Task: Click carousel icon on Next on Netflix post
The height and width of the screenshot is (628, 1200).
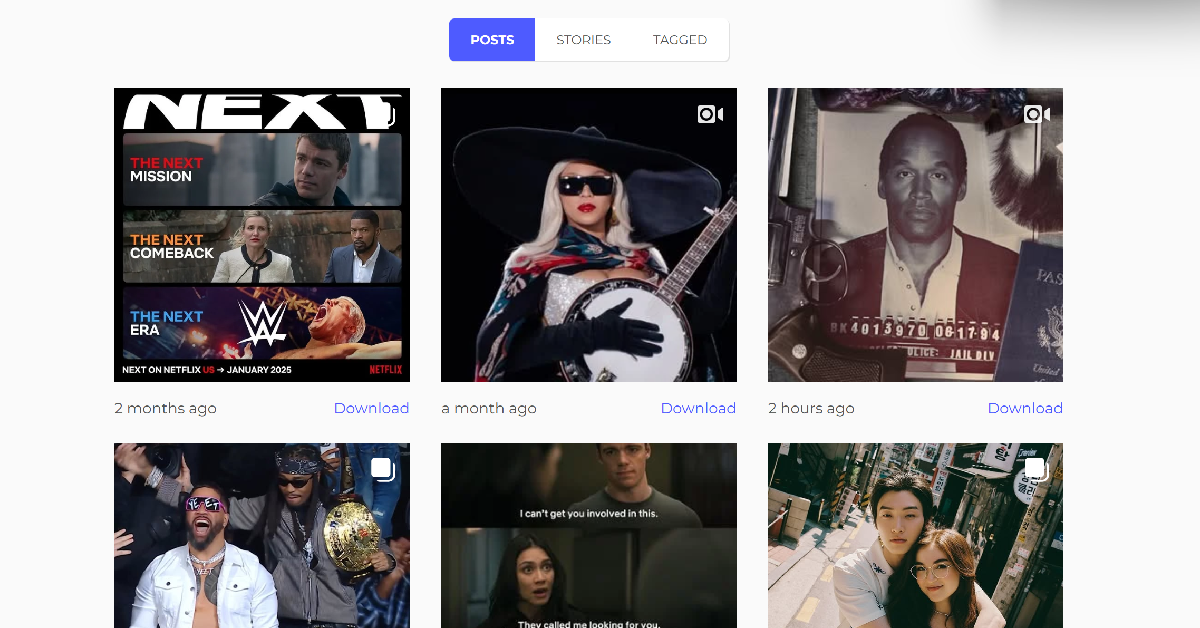Action: [x=385, y=113]
